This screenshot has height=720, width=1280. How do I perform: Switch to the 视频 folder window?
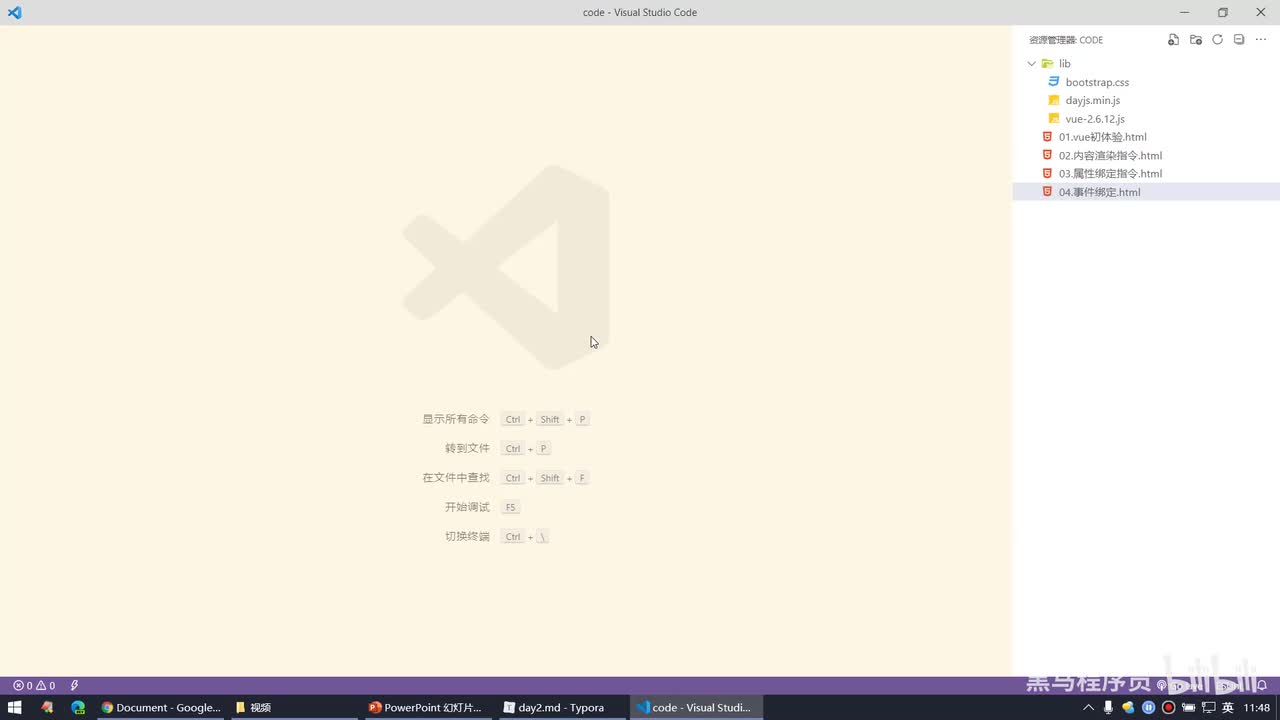(x=294, y=707)
